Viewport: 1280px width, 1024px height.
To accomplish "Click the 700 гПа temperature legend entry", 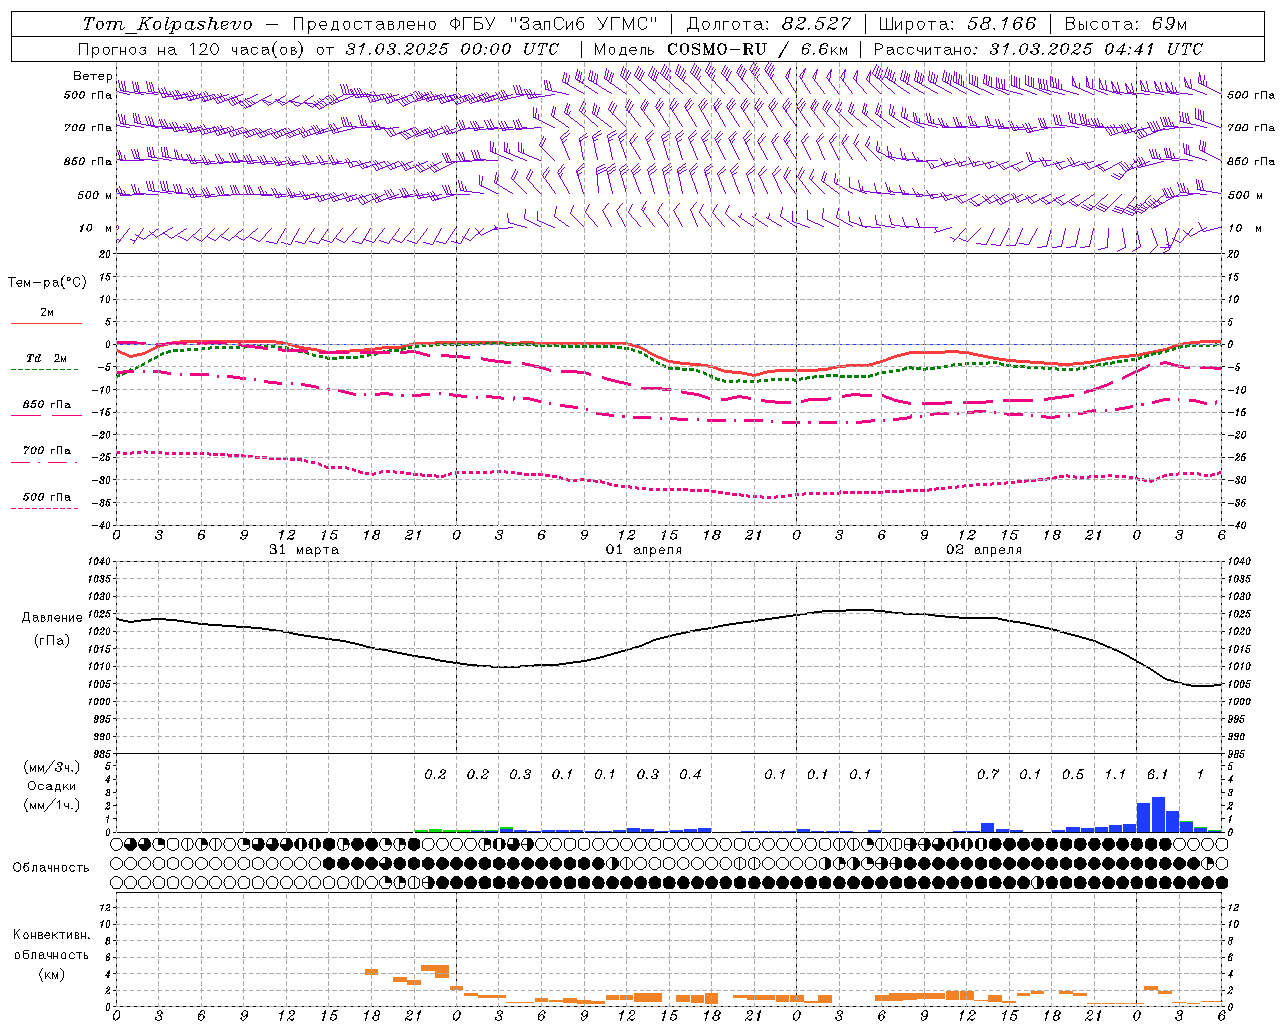I will 46,455.
